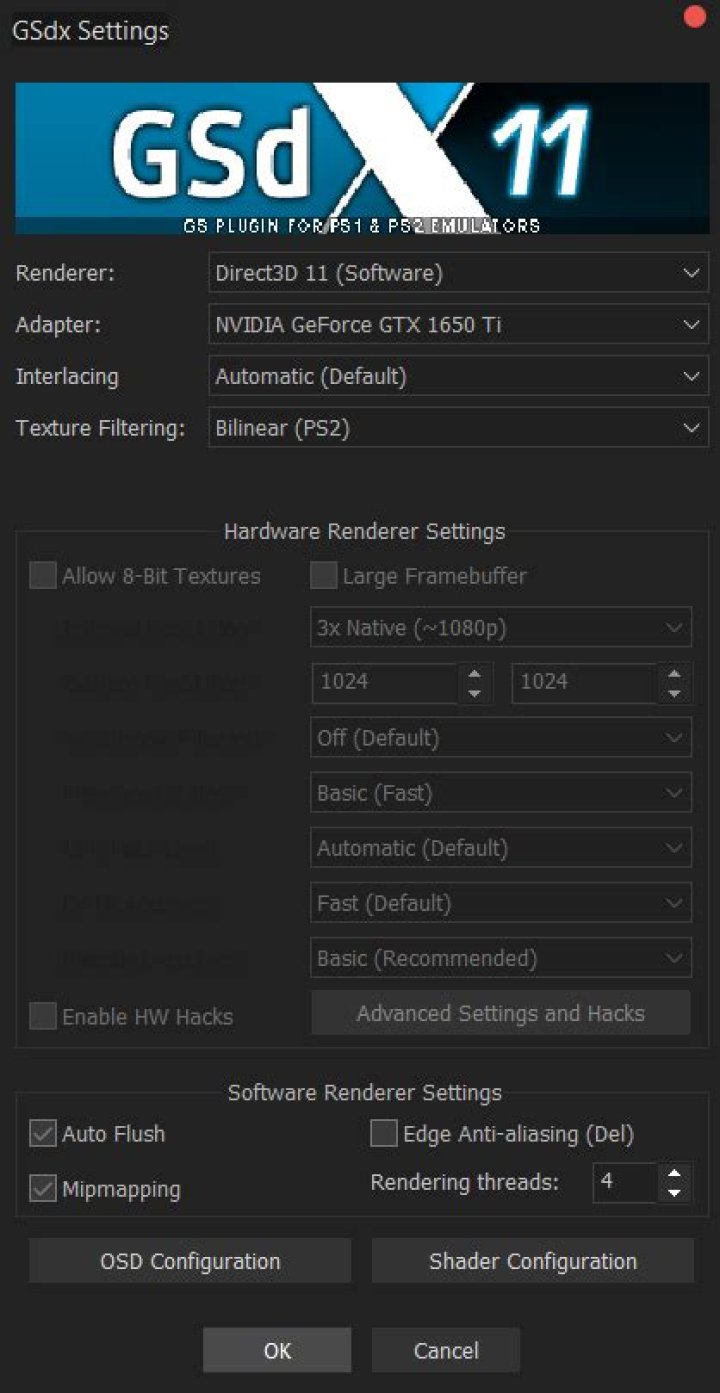Click the Rendering threads value field
Image resolution: width=720 pixels, height=1393 pixels.
click(625, 1182)
